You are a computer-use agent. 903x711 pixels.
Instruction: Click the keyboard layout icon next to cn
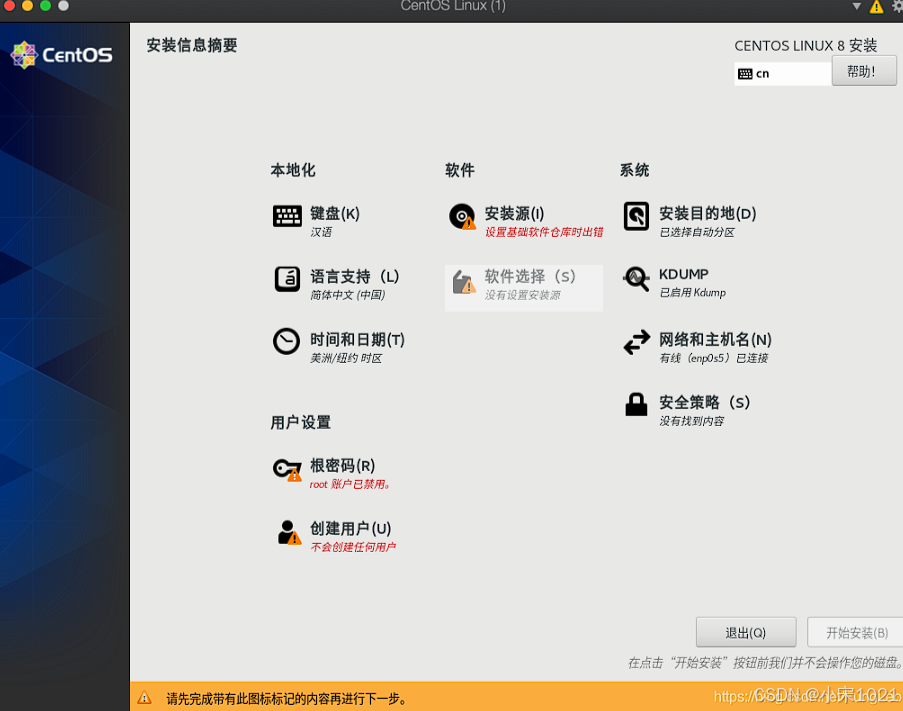click(x=745, y=74)
